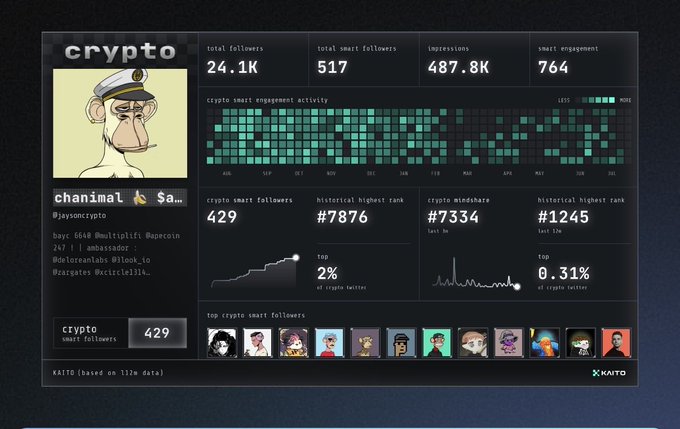This screenshot has height=429, width=680.
Task: Select the black-and-white manga follower avatar
Action: (222, 343)
